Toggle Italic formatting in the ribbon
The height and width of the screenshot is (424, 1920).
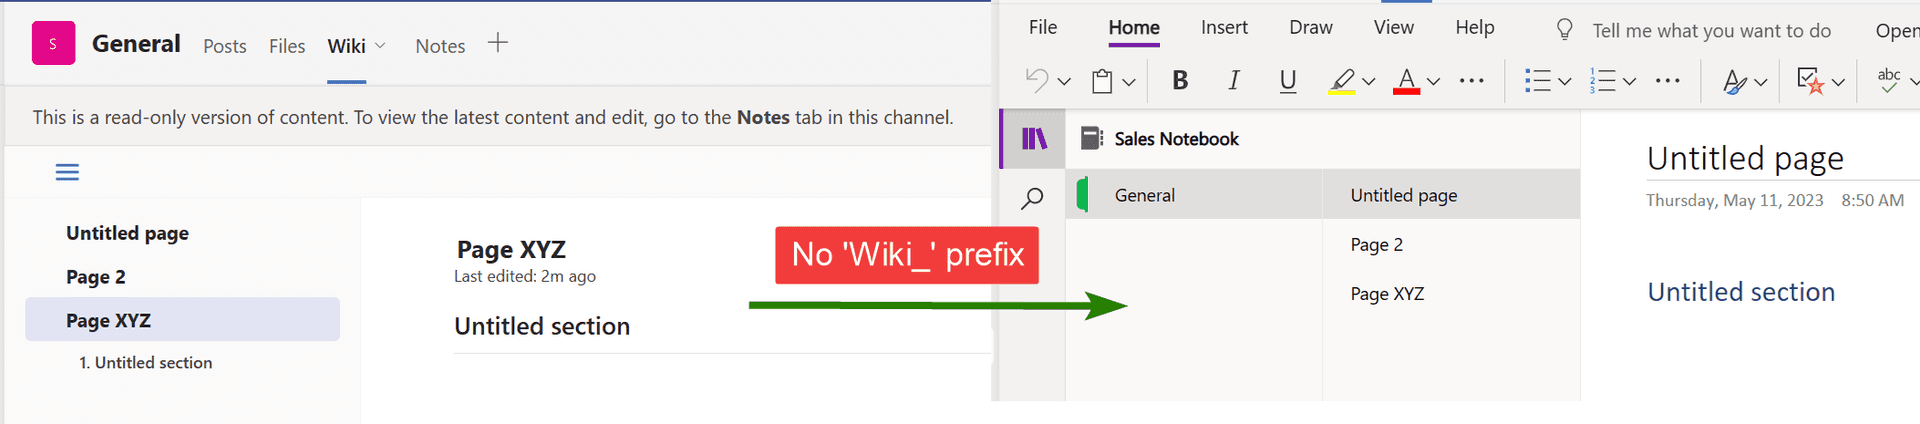1234,81
